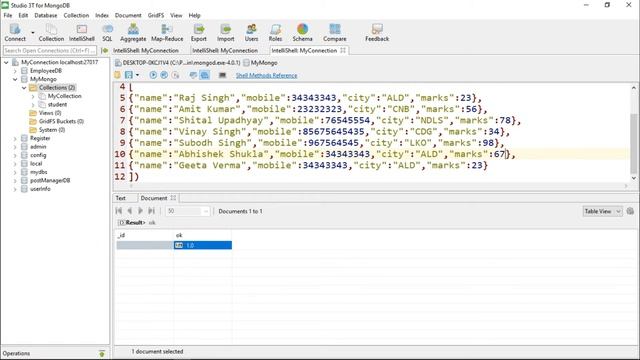This screenshot has width=640, height=360.
Task: Select the Views (0) folder
Action: pyautogui.click(x=50, y=113)
